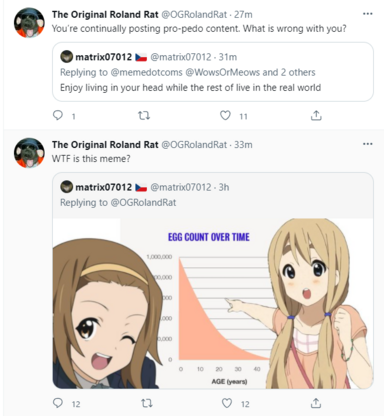Like the tweet with 11 likes
The width and height of the screenshot is (384, 416).
225,115
